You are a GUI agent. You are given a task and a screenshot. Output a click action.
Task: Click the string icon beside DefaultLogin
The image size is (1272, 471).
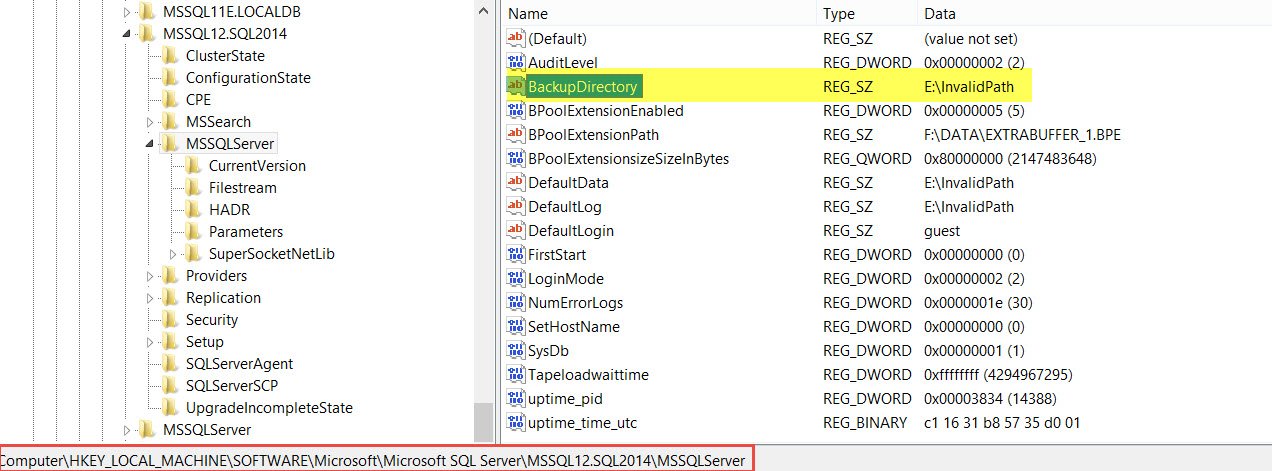point(516,230)
